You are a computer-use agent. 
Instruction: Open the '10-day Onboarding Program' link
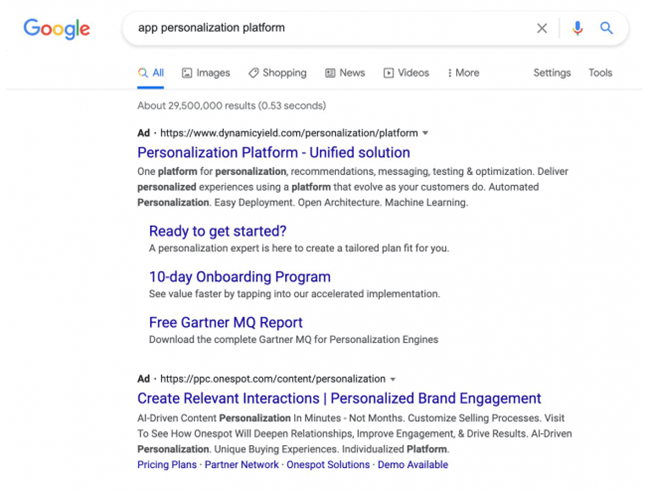pos(239,277)
